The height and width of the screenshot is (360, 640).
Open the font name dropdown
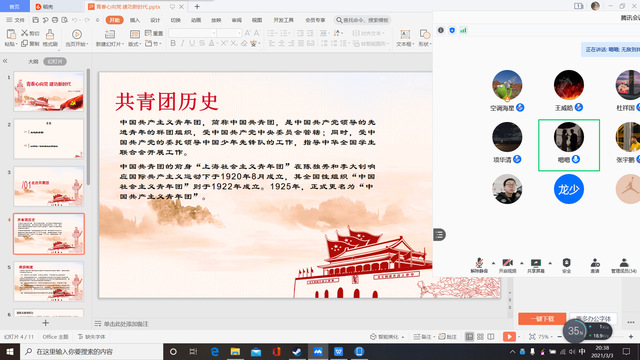pyautogui.click(x=214, y=33)
